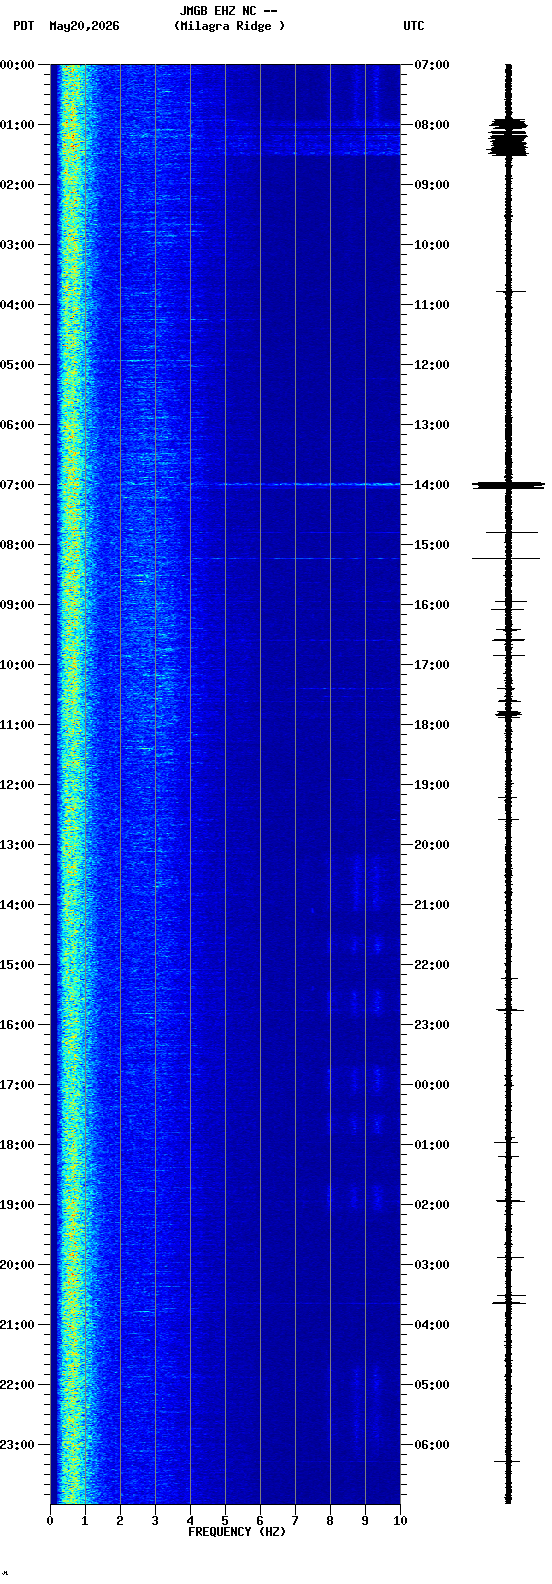
Task: Click the frequency axis tick label "5"
Action: [225, 1521]
